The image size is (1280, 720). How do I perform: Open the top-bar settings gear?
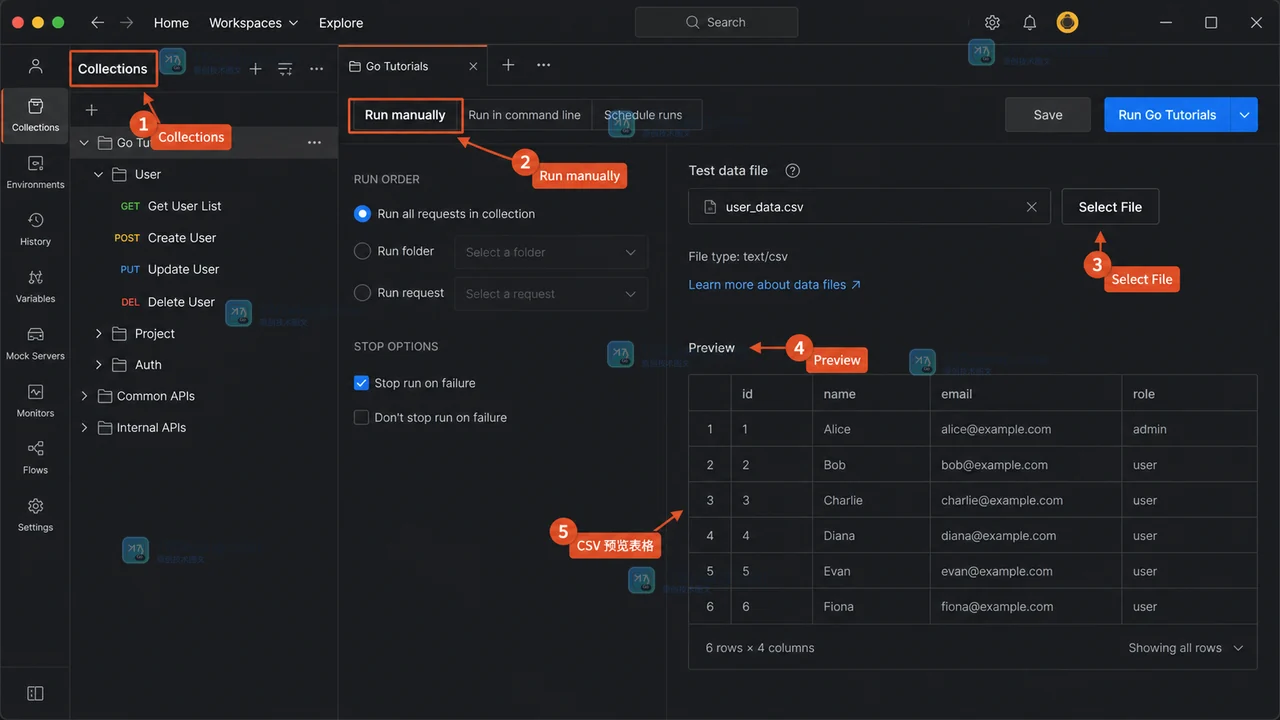992,22
